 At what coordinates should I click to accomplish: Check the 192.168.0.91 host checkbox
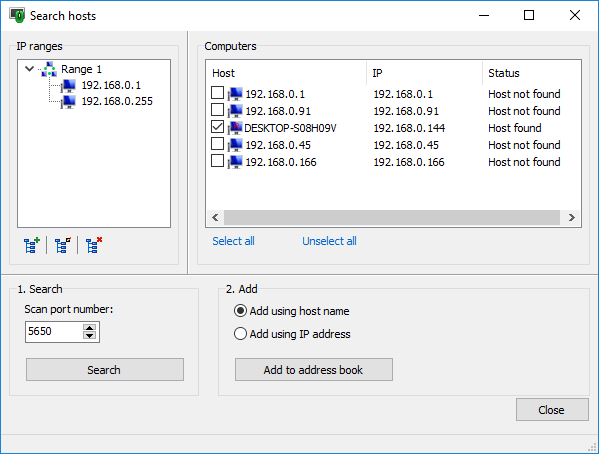217,110
